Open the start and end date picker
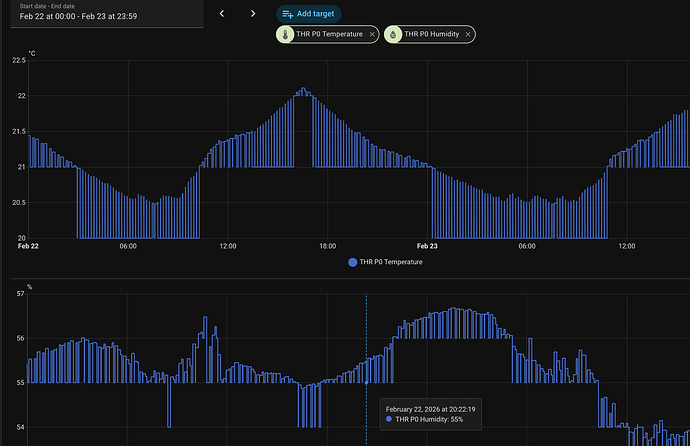The image size is (690, 446). pyautogui.click(x=100, y=12)
